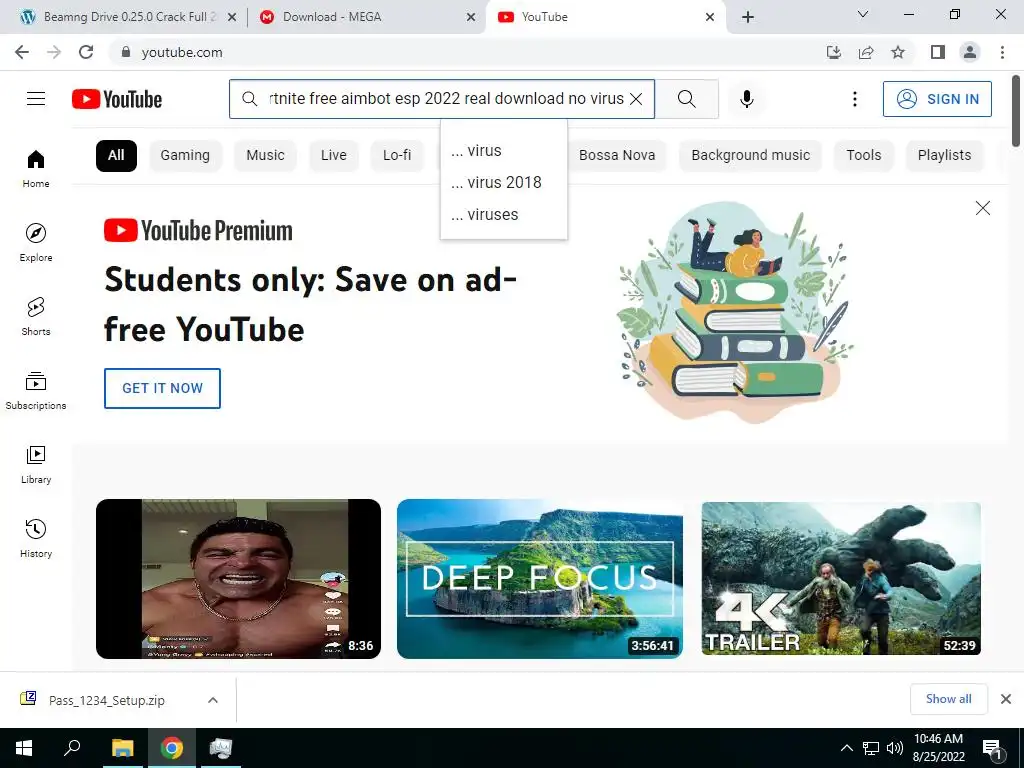Select the Background music chip
Viewport: 1024px width, 768px height.
pyautogui.click(x=750, y=155)
